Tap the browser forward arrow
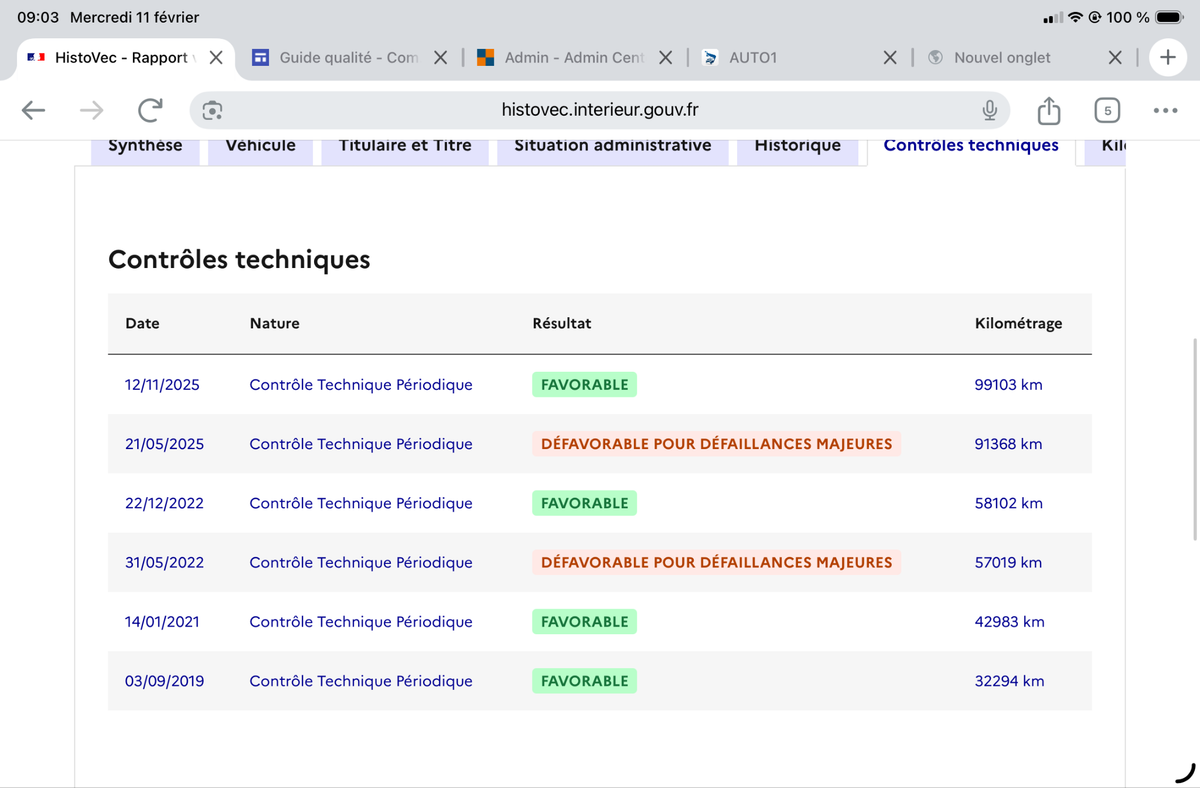The height and width of the screenshot is (788, 1200). (x=92, y=110)
